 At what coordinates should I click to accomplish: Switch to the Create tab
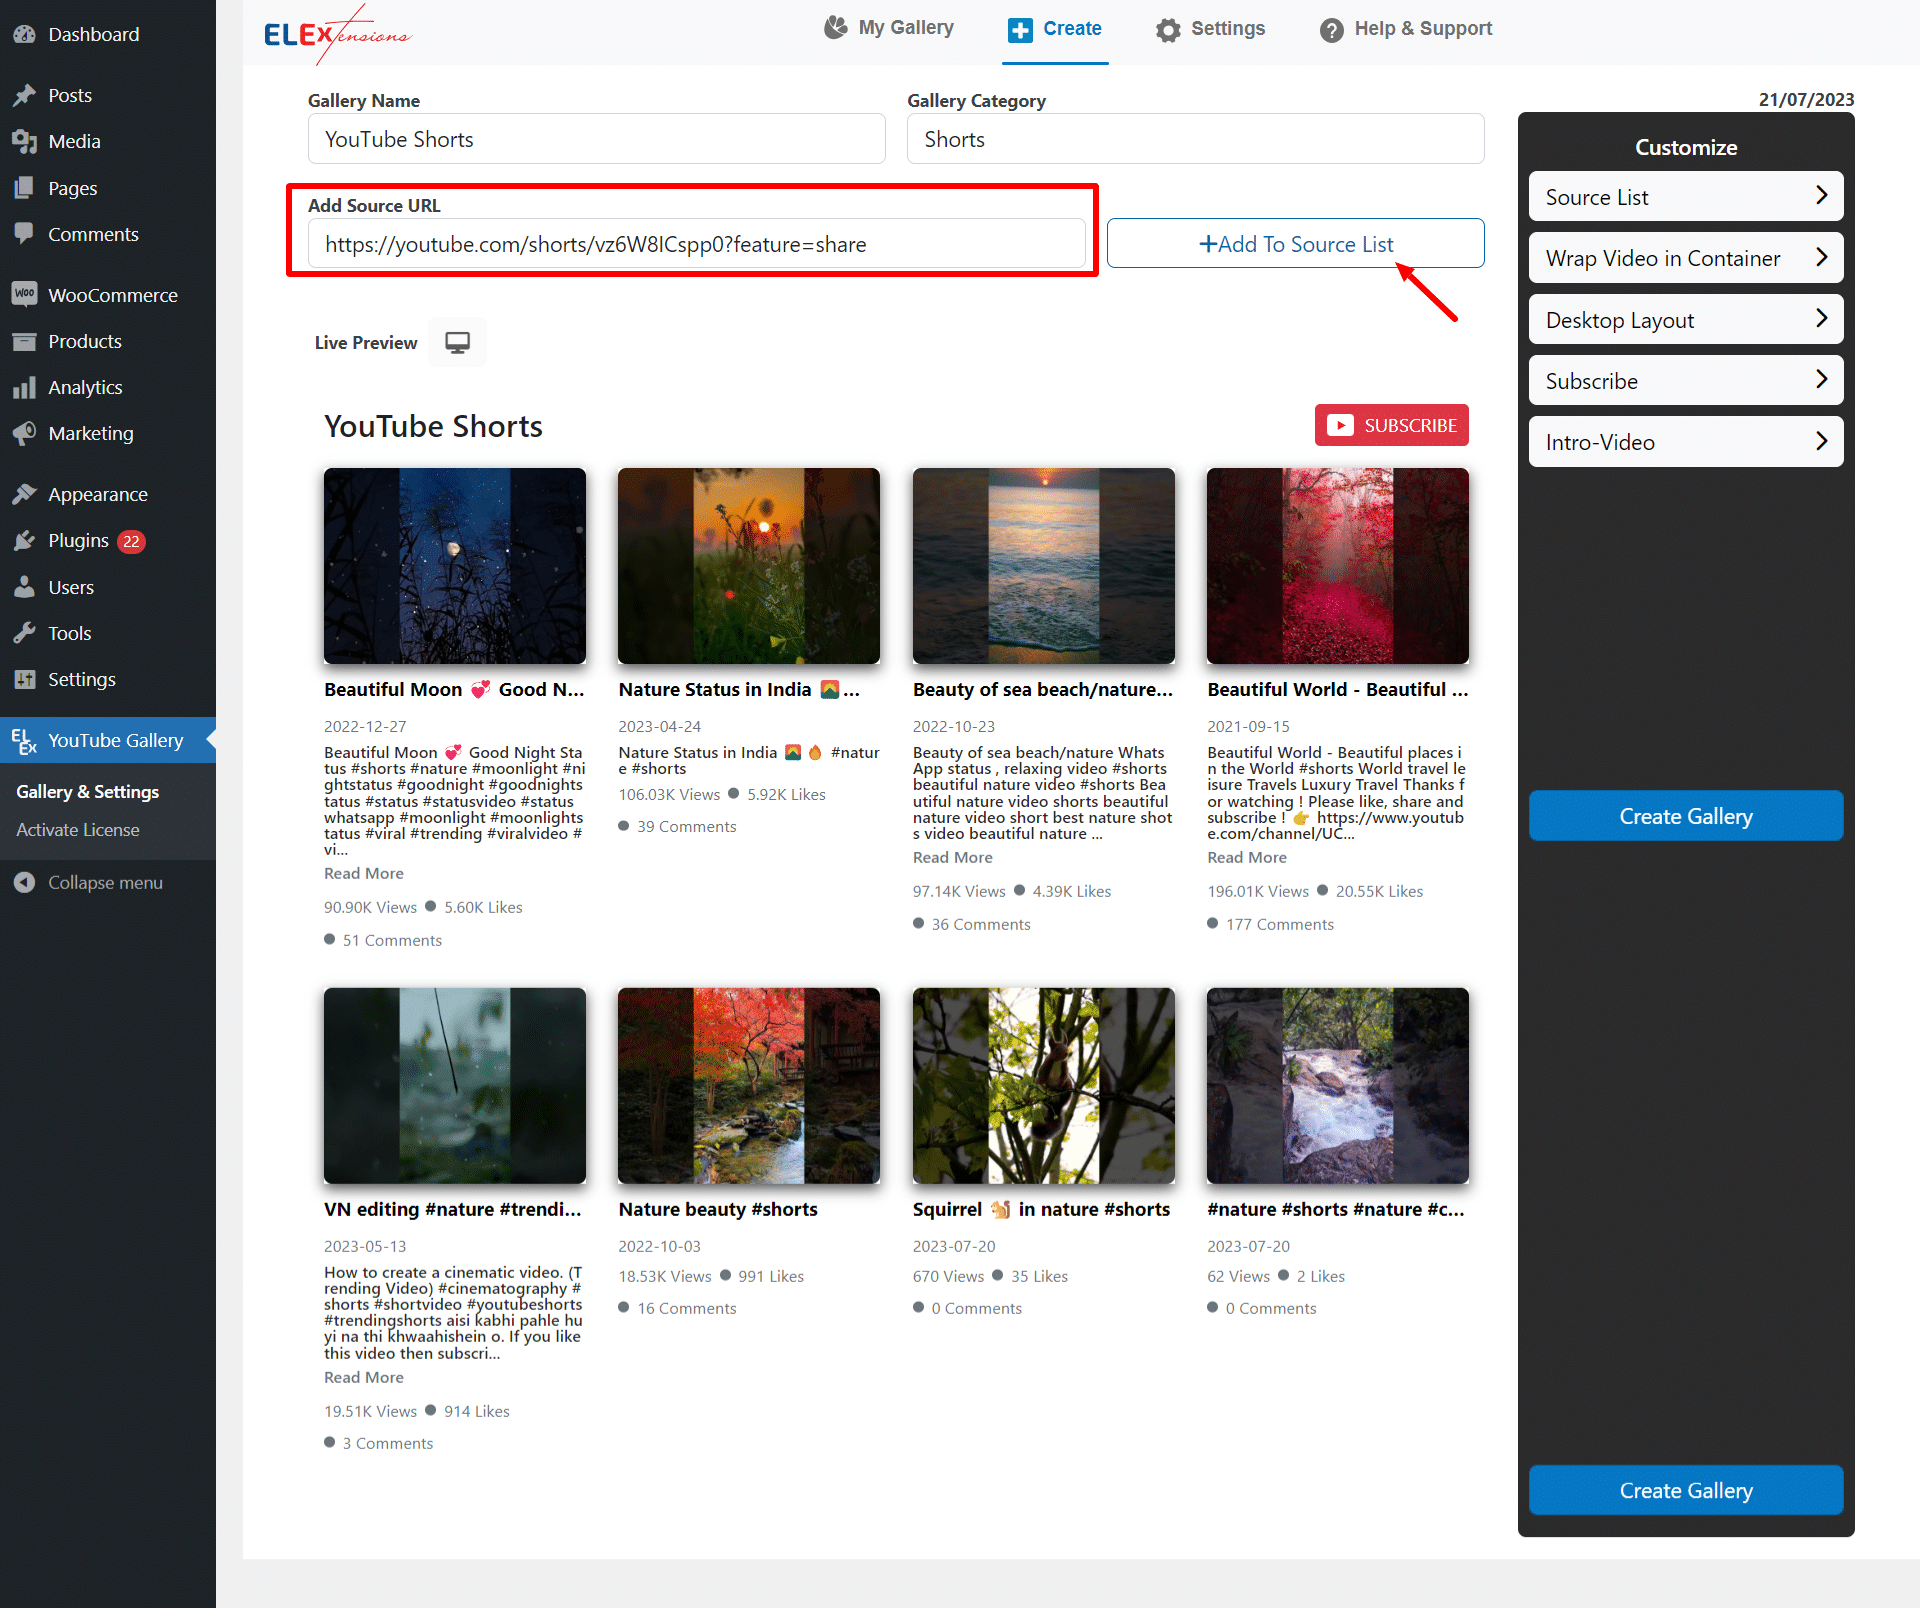pyautogui.click(x=1055, y=29)
